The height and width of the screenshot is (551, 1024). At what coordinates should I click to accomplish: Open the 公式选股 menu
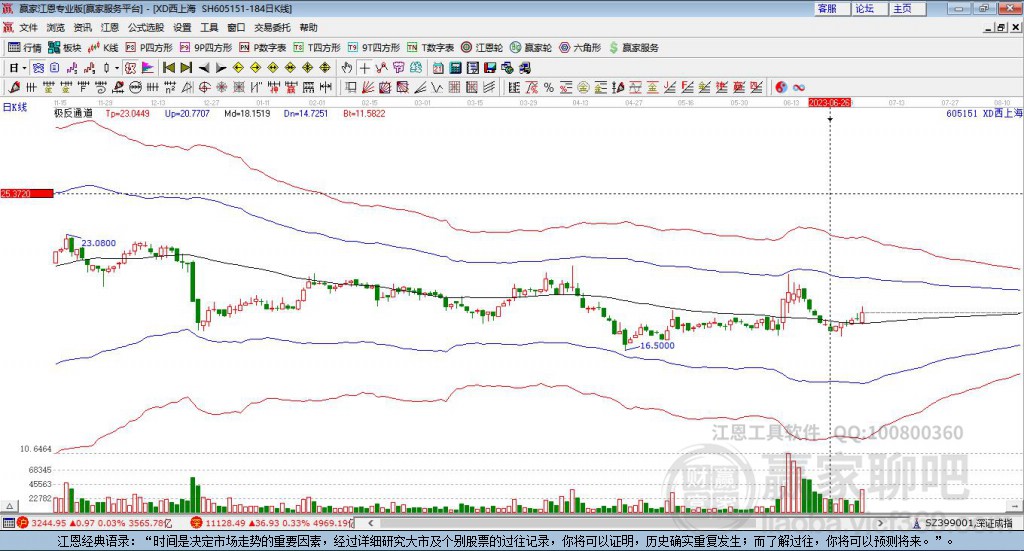click(x=146, y=27)
